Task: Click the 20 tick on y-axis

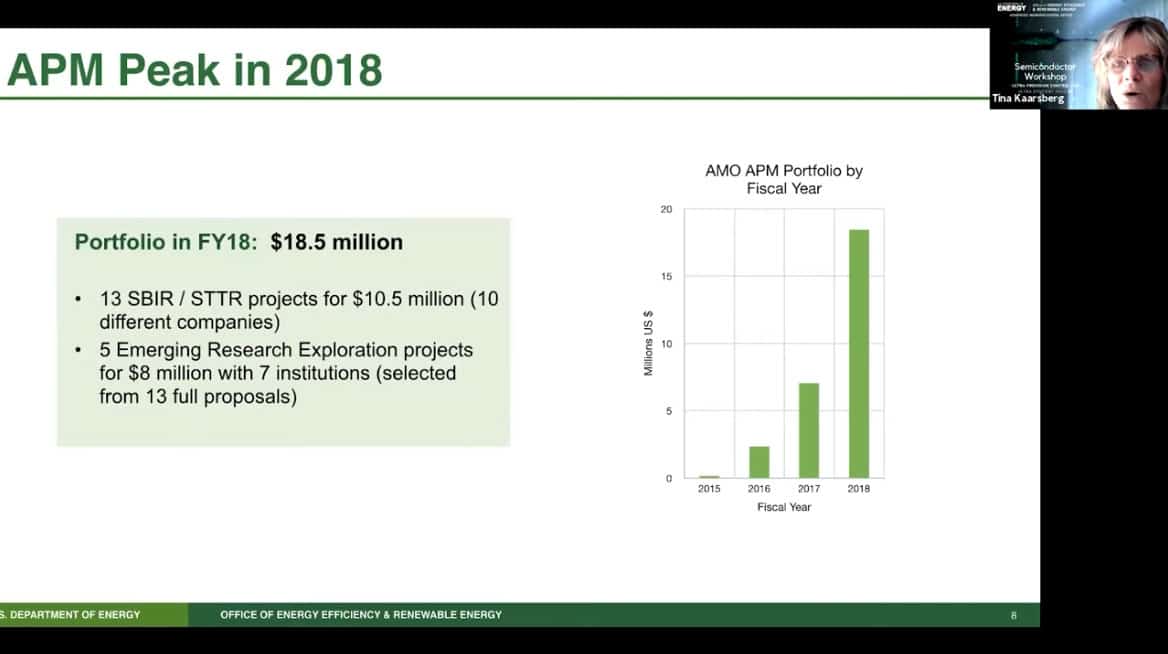Action: tap(666, 209)
